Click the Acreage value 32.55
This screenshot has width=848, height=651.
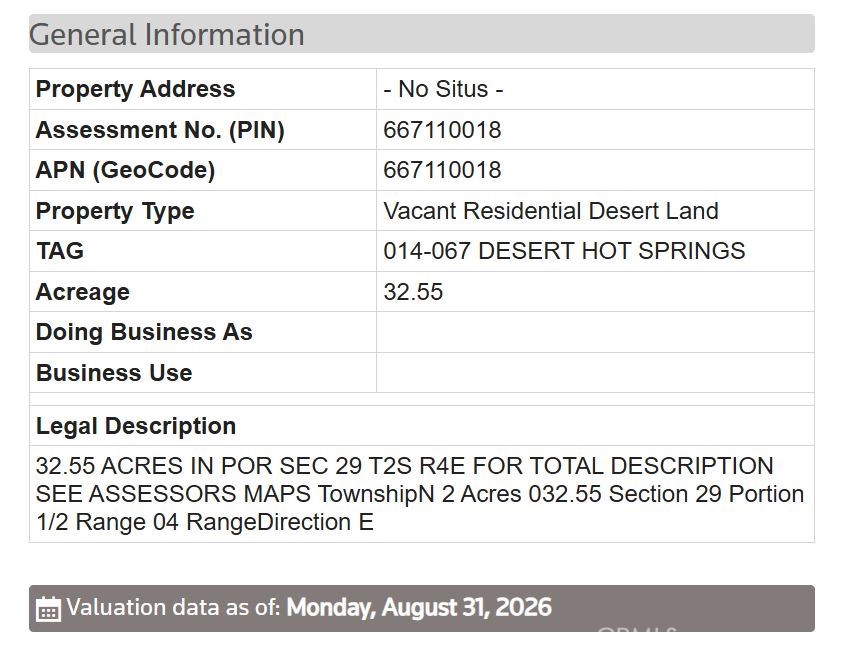(413, 292)
